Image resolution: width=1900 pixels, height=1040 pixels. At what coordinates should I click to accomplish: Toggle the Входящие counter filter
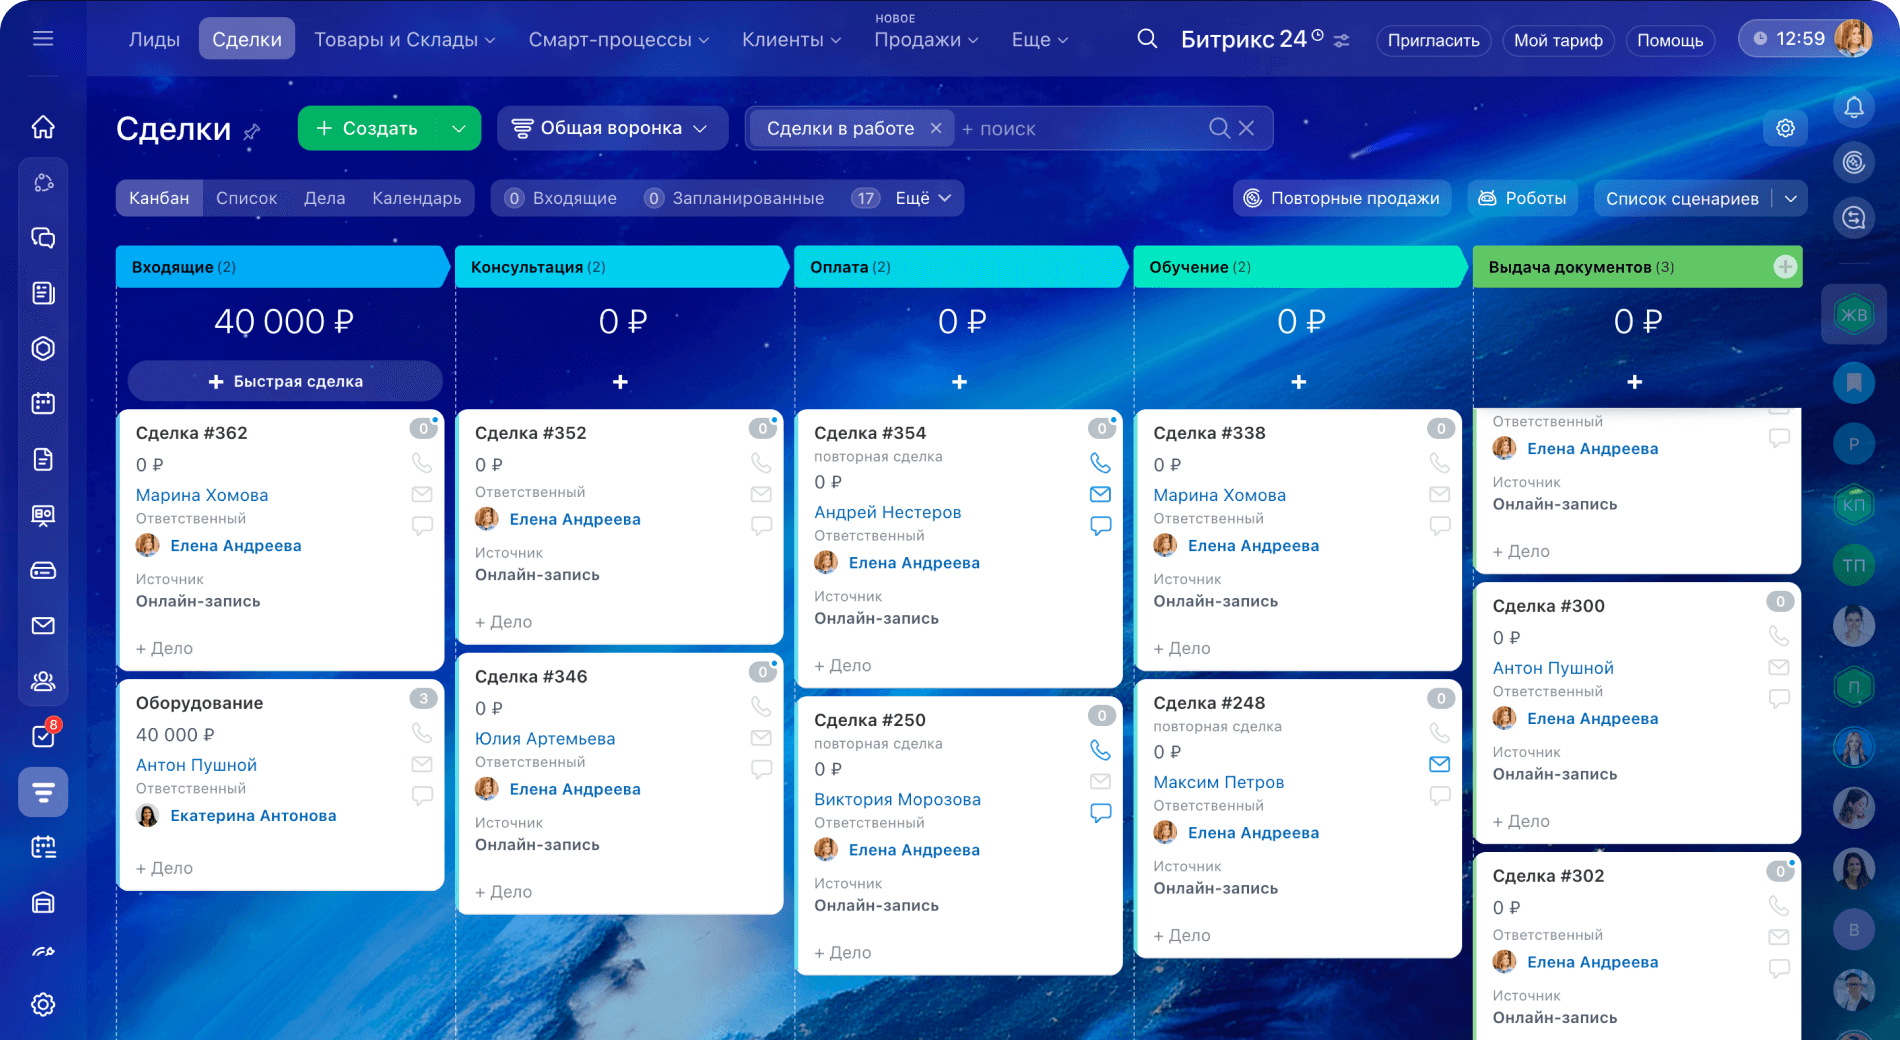pyautogui.click(x=560, y=198)
